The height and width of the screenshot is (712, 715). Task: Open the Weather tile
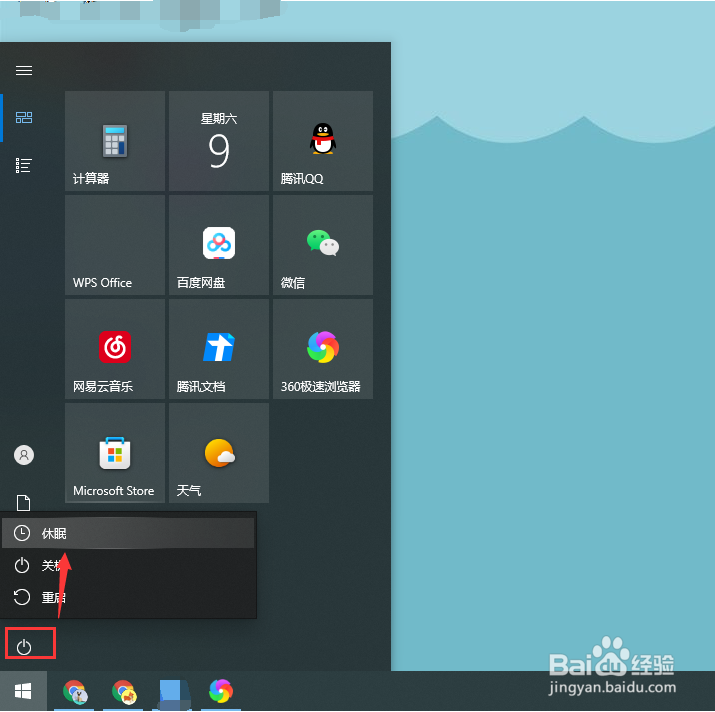(x=219, y=453)
